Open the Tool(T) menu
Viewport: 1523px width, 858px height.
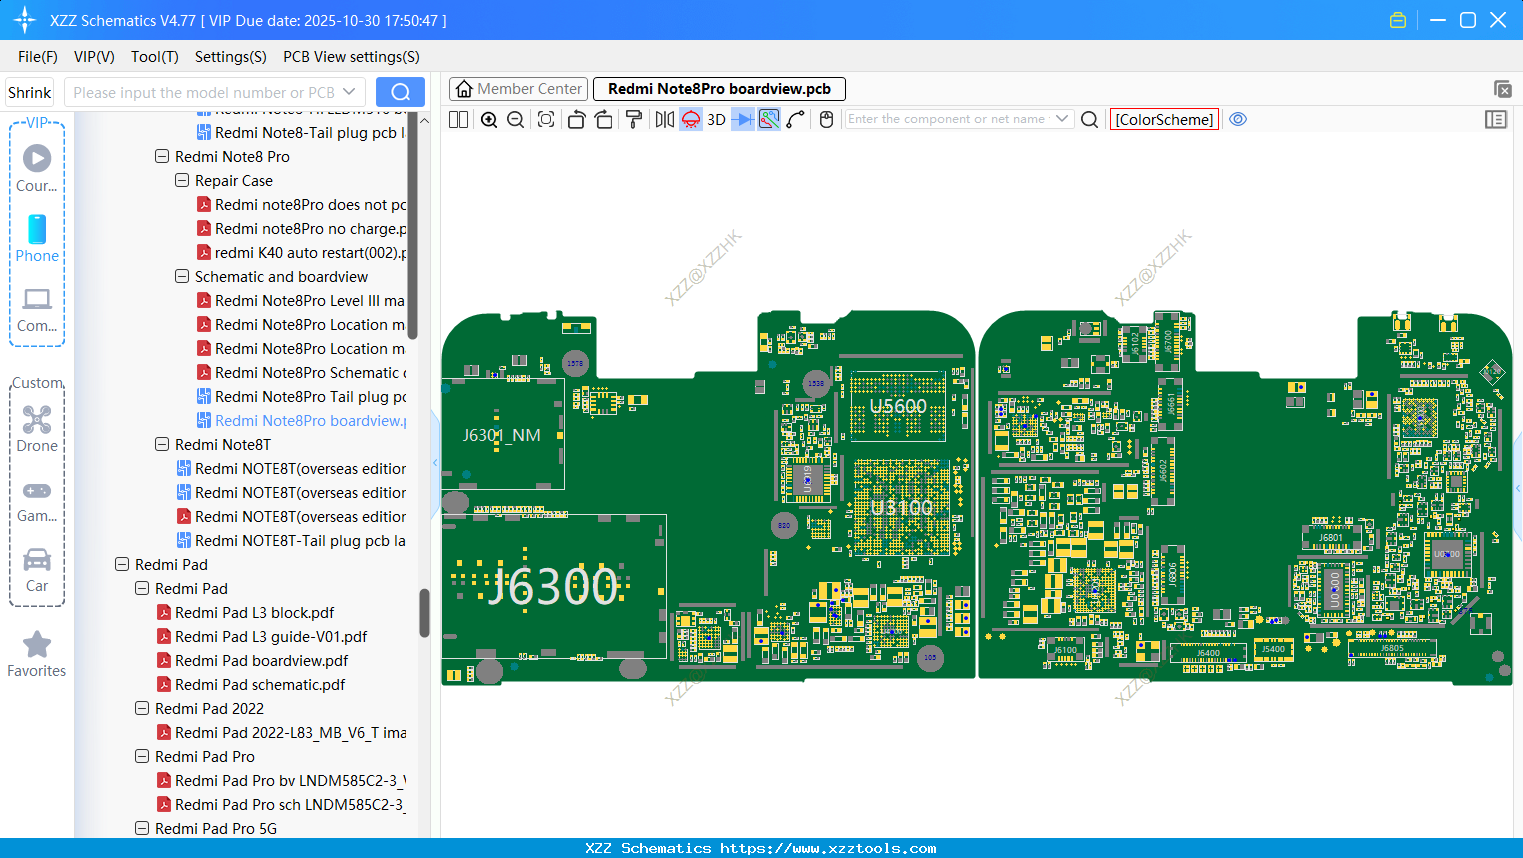(x=154, y=57)
